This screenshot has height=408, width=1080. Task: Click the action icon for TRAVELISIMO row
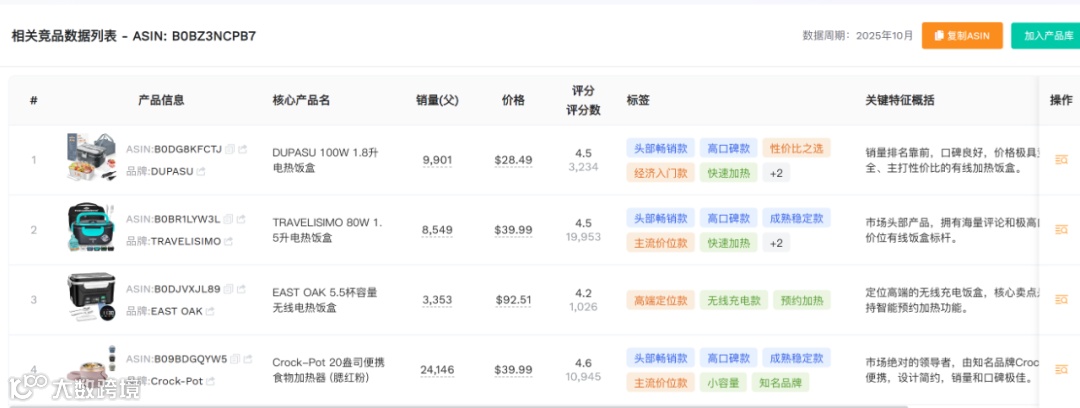1061,230
